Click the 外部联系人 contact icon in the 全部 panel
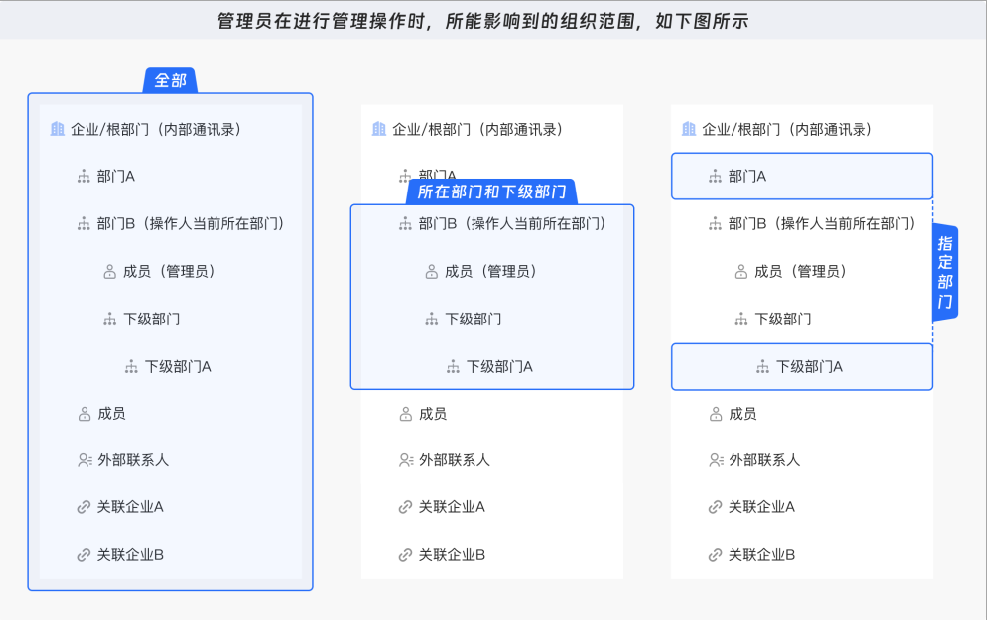This screenshot has height=620, width=988. [x=84, y=460]
